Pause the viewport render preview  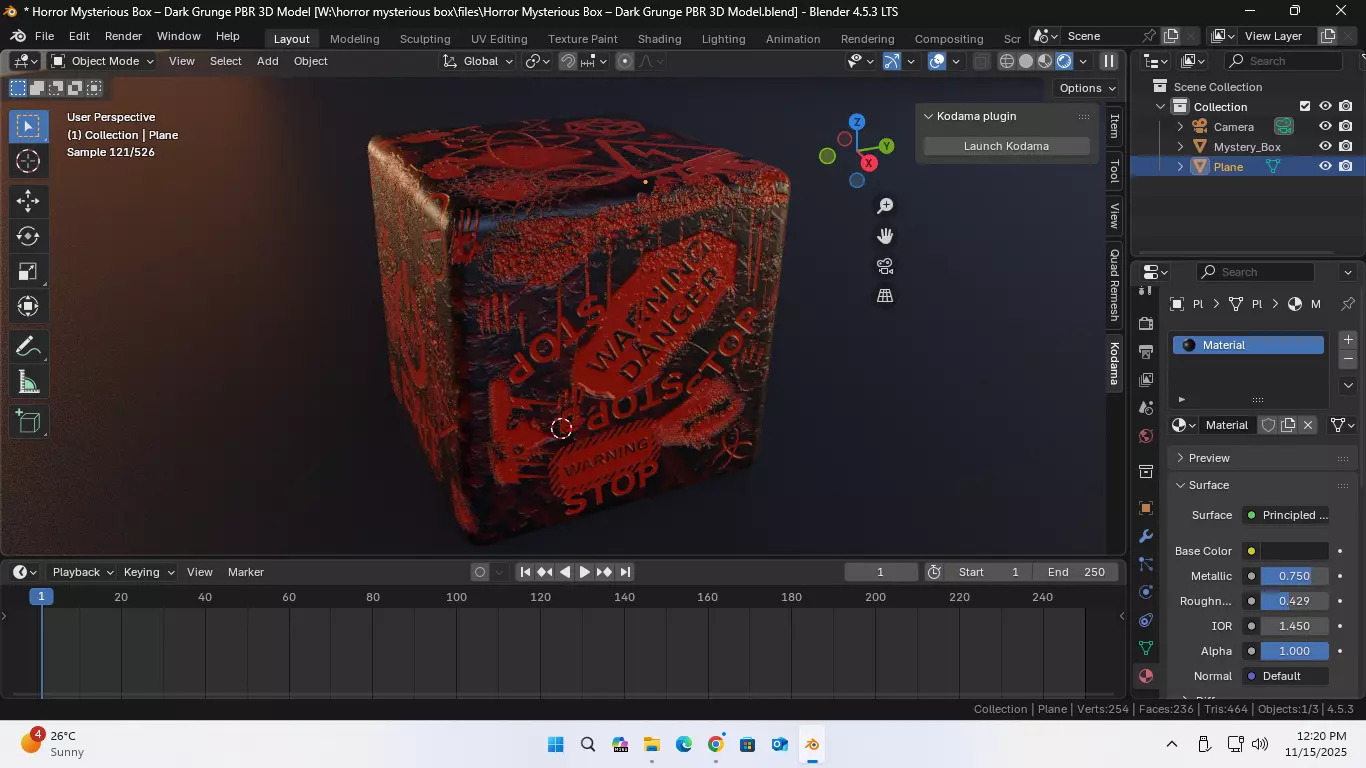point(1109,61)
